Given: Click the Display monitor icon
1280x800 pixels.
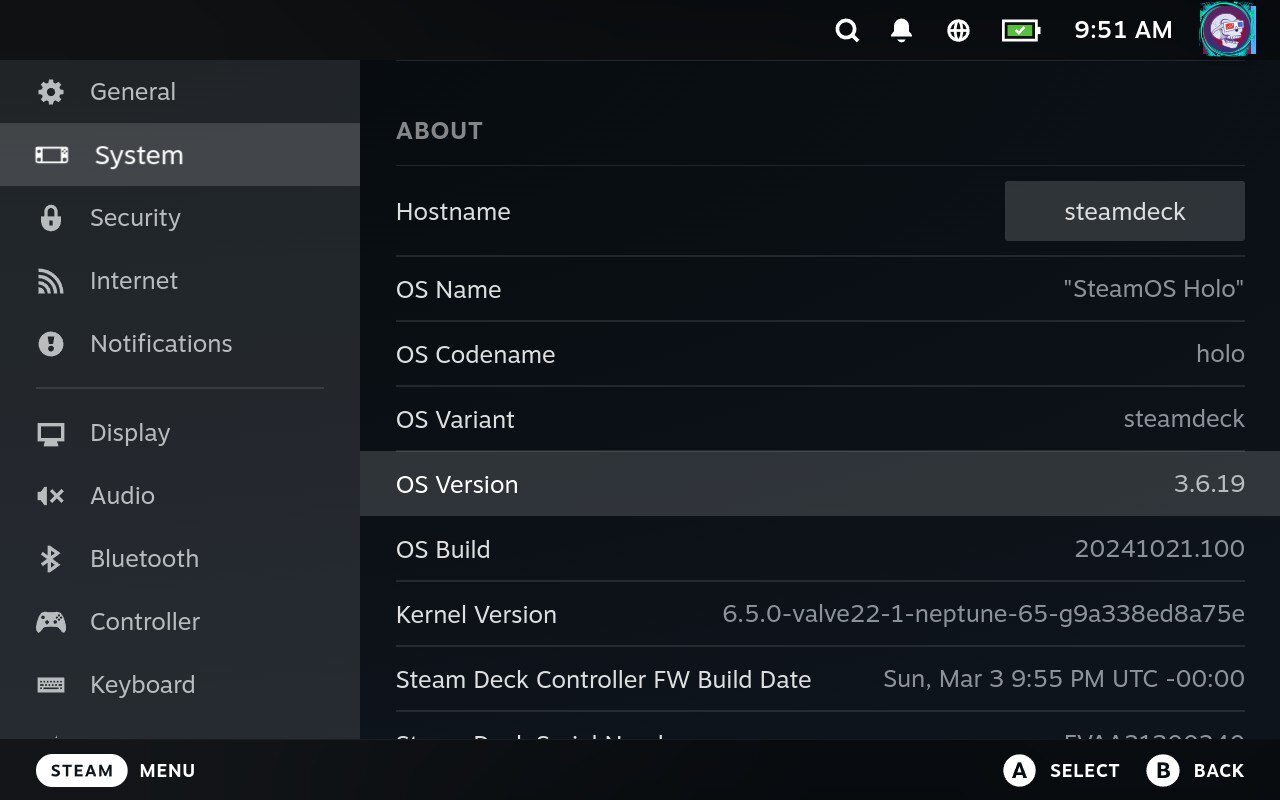Looking at the screenshot, I should (50, 433).
